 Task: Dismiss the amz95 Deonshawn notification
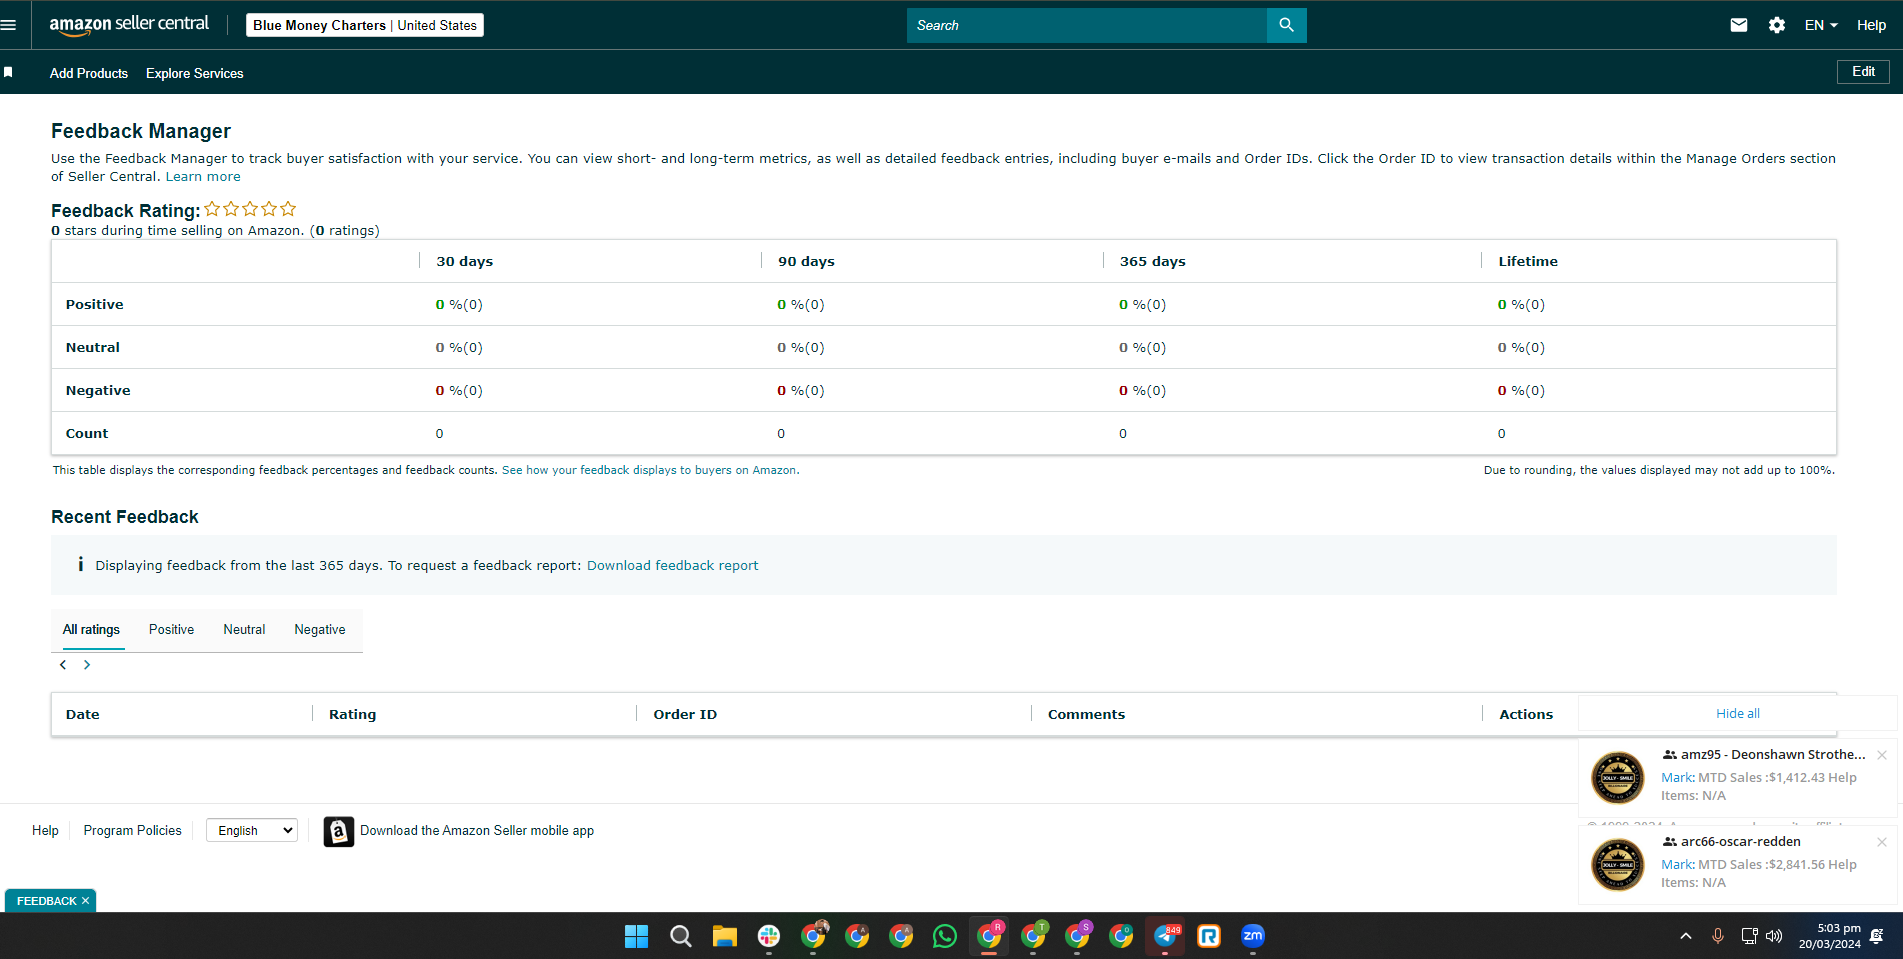pyautogui.click(x=1882, y=755)
